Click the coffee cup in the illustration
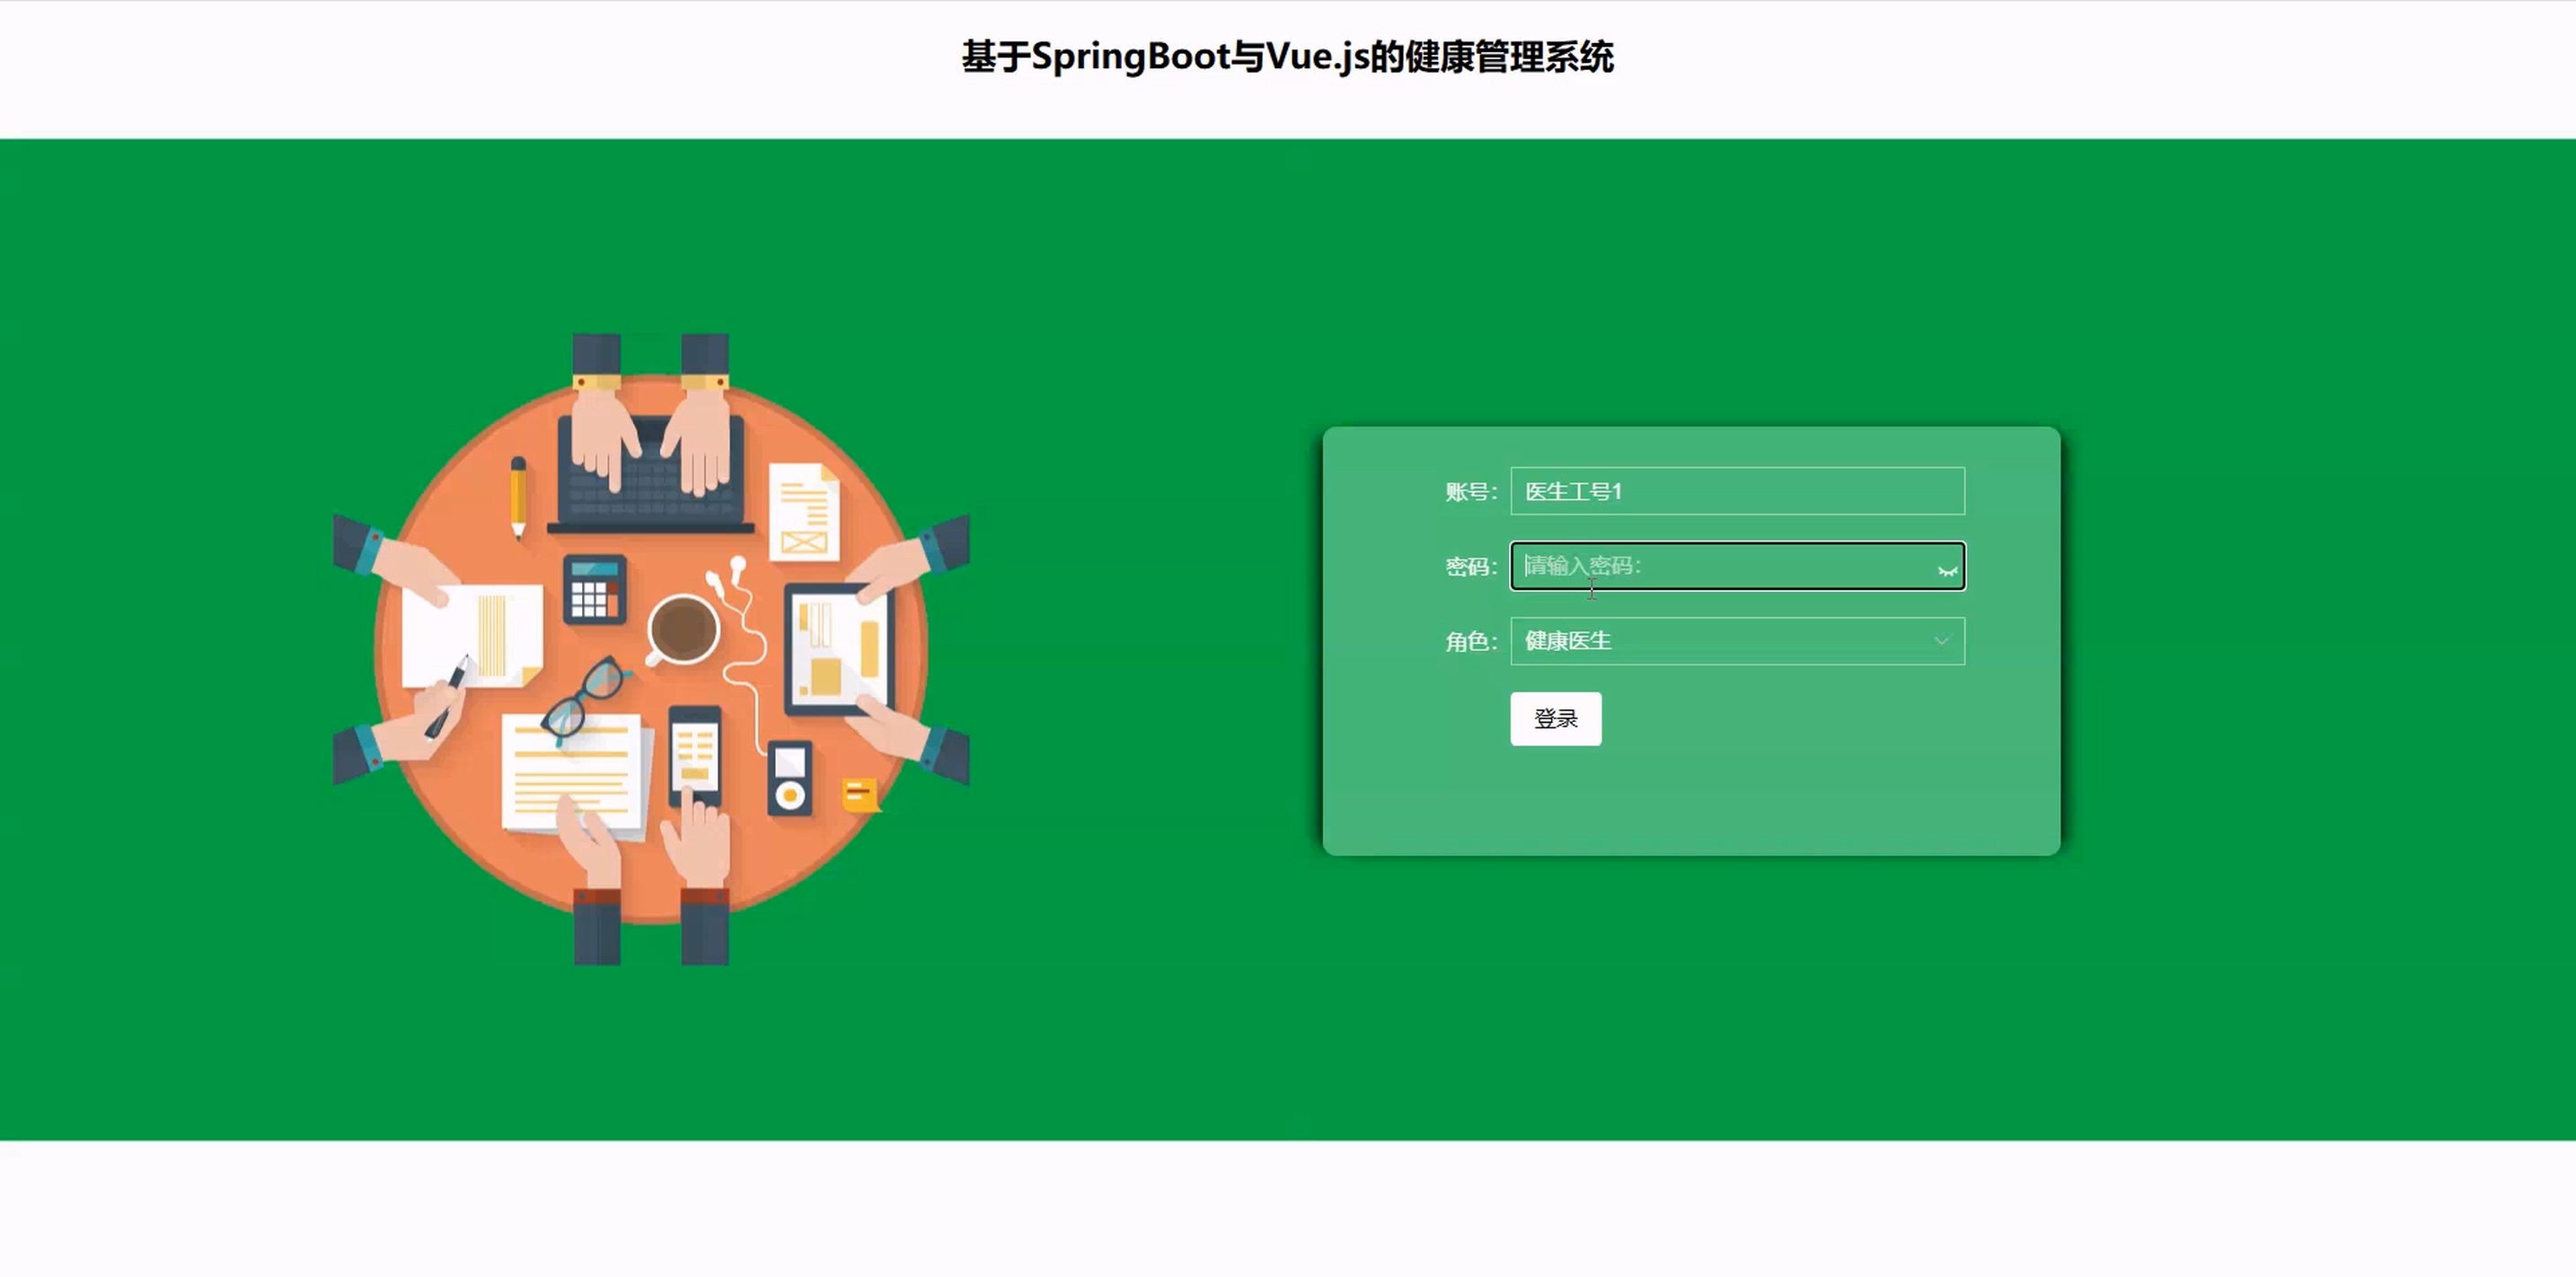The height and width of the screenshot is (1277, 2576). click(683, 630)
